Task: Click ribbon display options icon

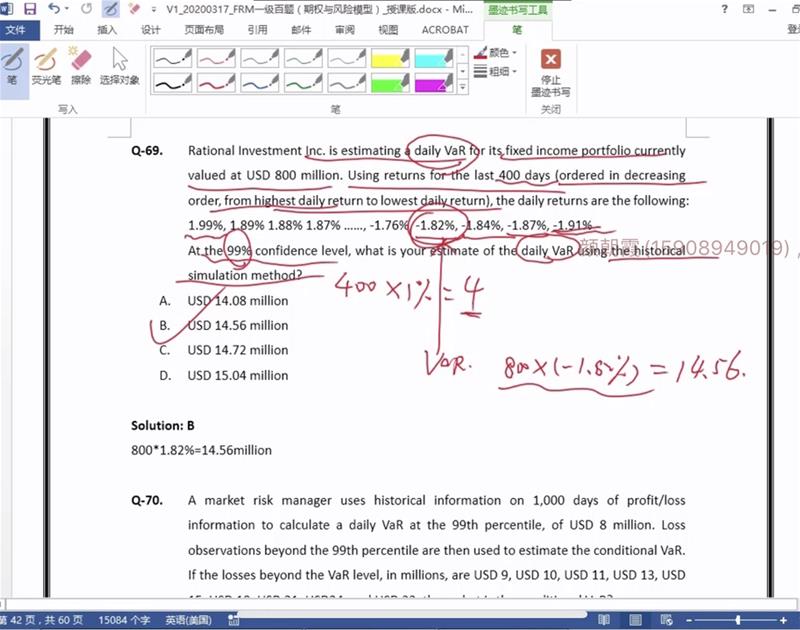Action: click(748, 9)
